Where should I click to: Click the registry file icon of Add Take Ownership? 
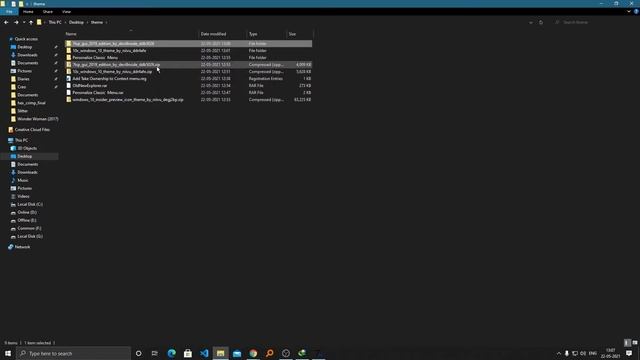[x=69, y=78]
